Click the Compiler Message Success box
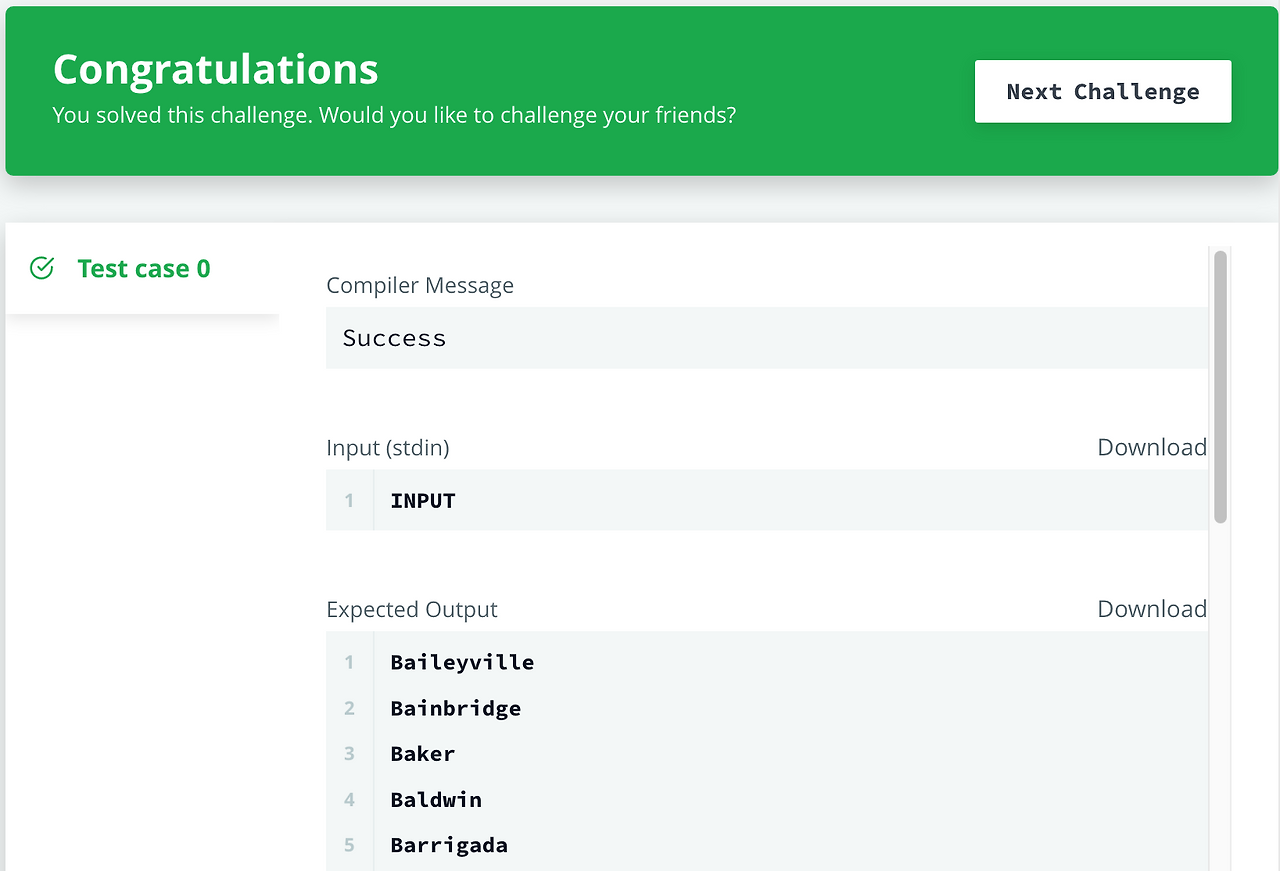 click(766, 337)
